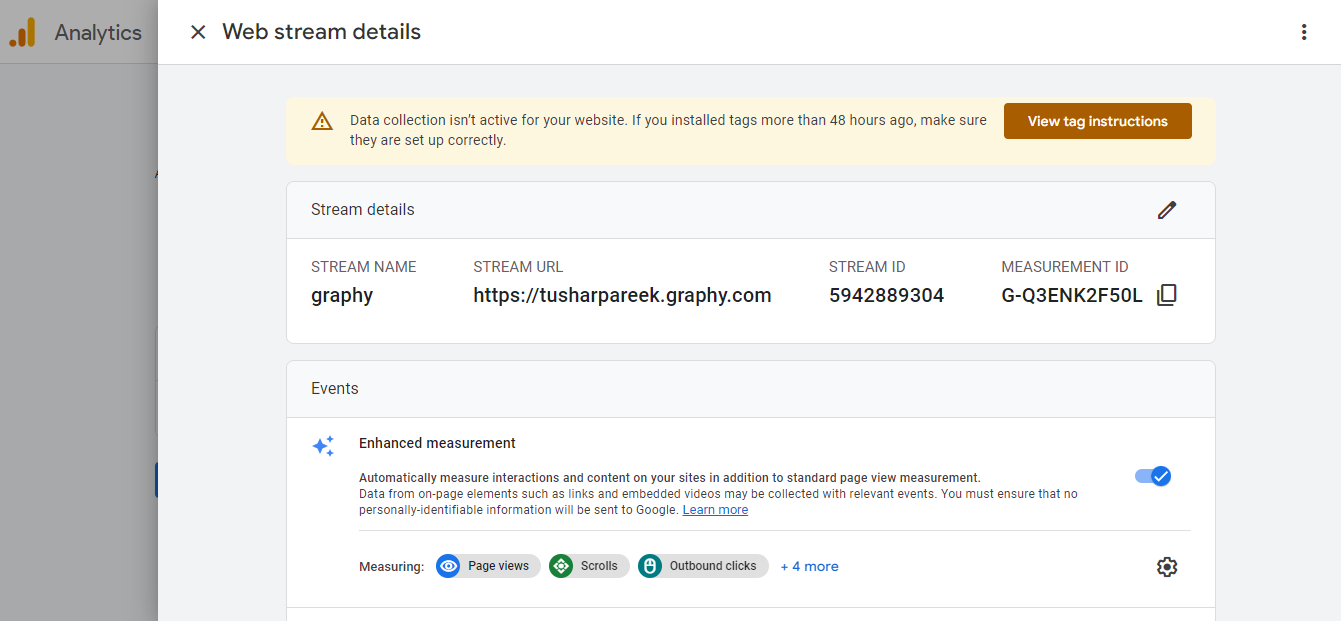1341x621 pixels.
Task: Open the three-dot more options menu
Action: (1303, 32)
